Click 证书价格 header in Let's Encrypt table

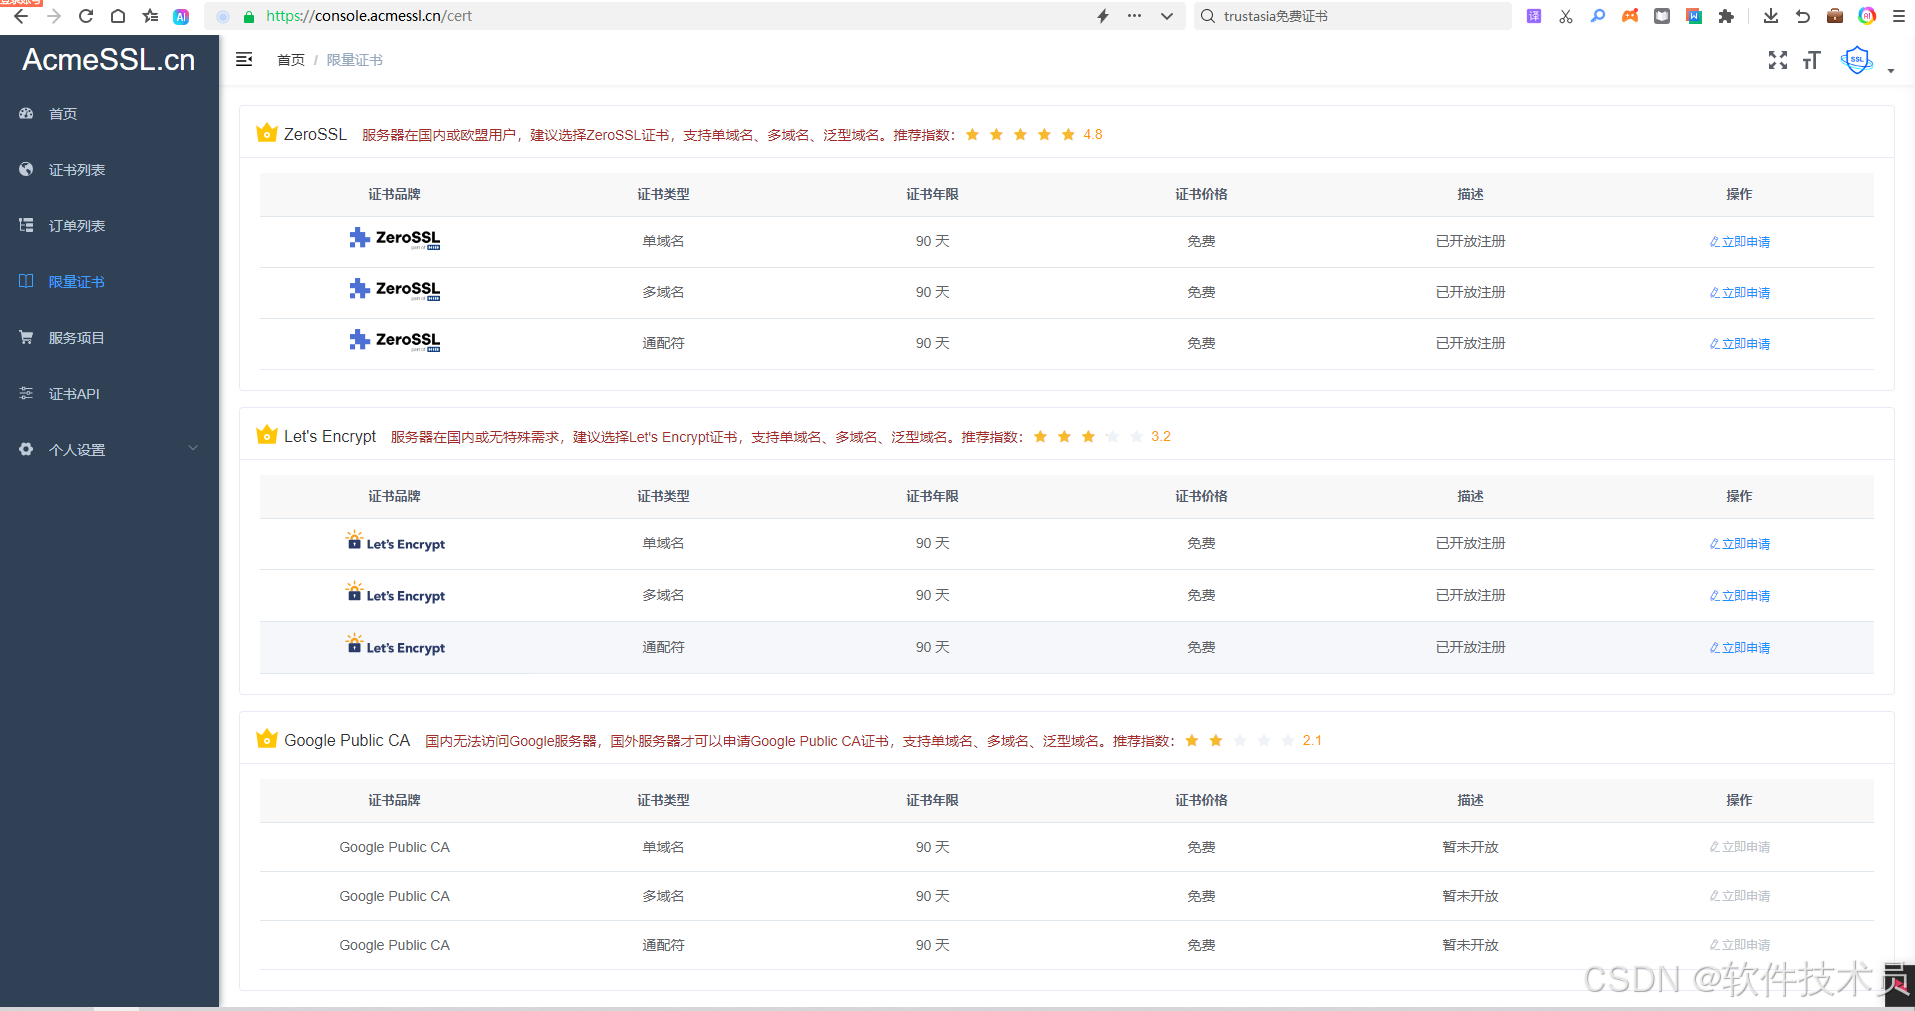[1201, 496]
